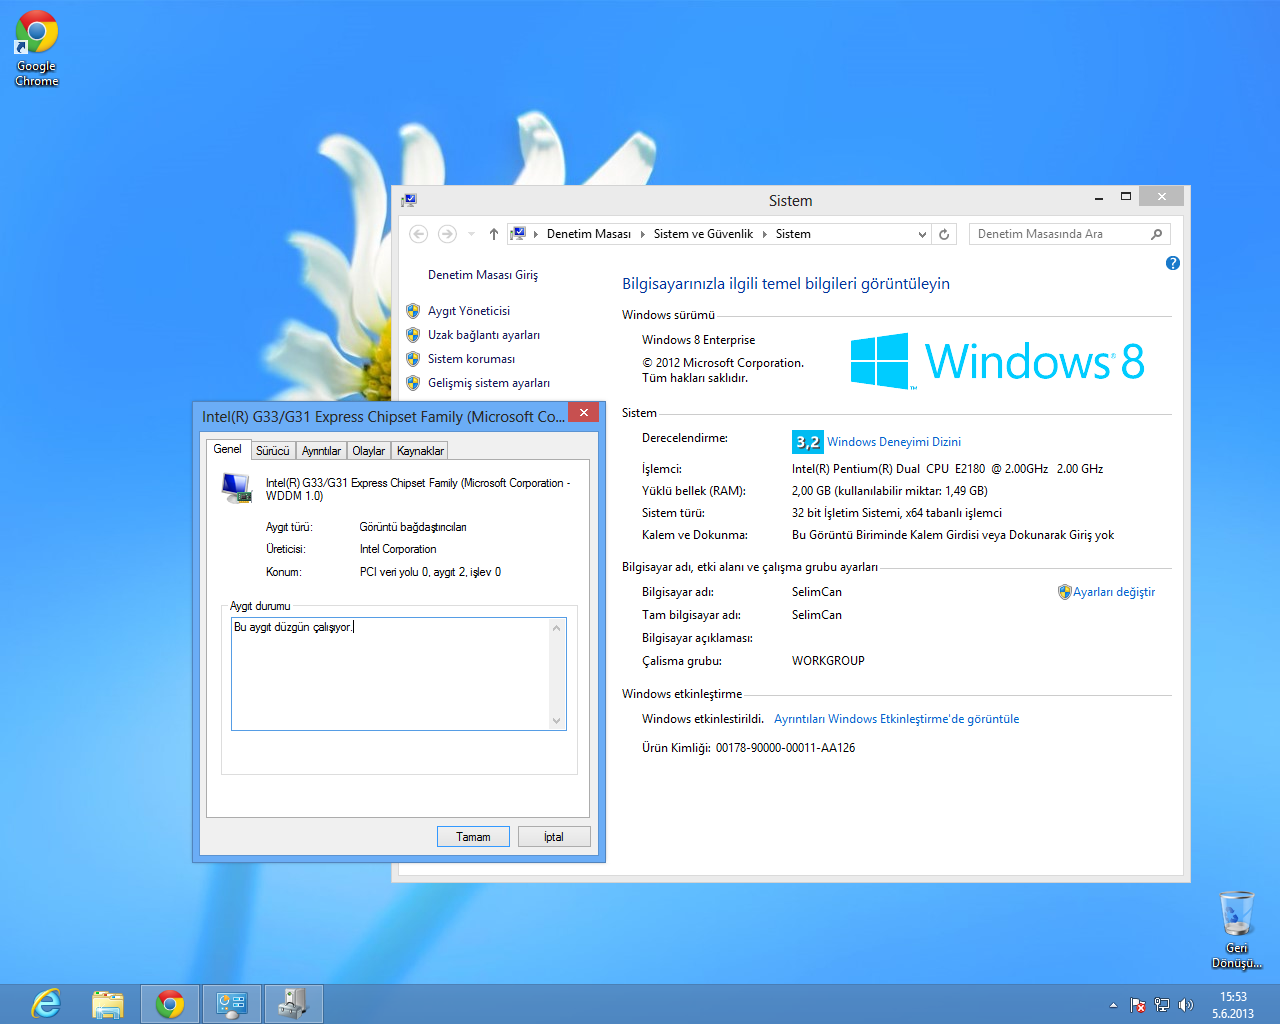1280x1024 pixels.
Task: Switch to the Ayrıntılar tab
Action: [x=321, y=451]
